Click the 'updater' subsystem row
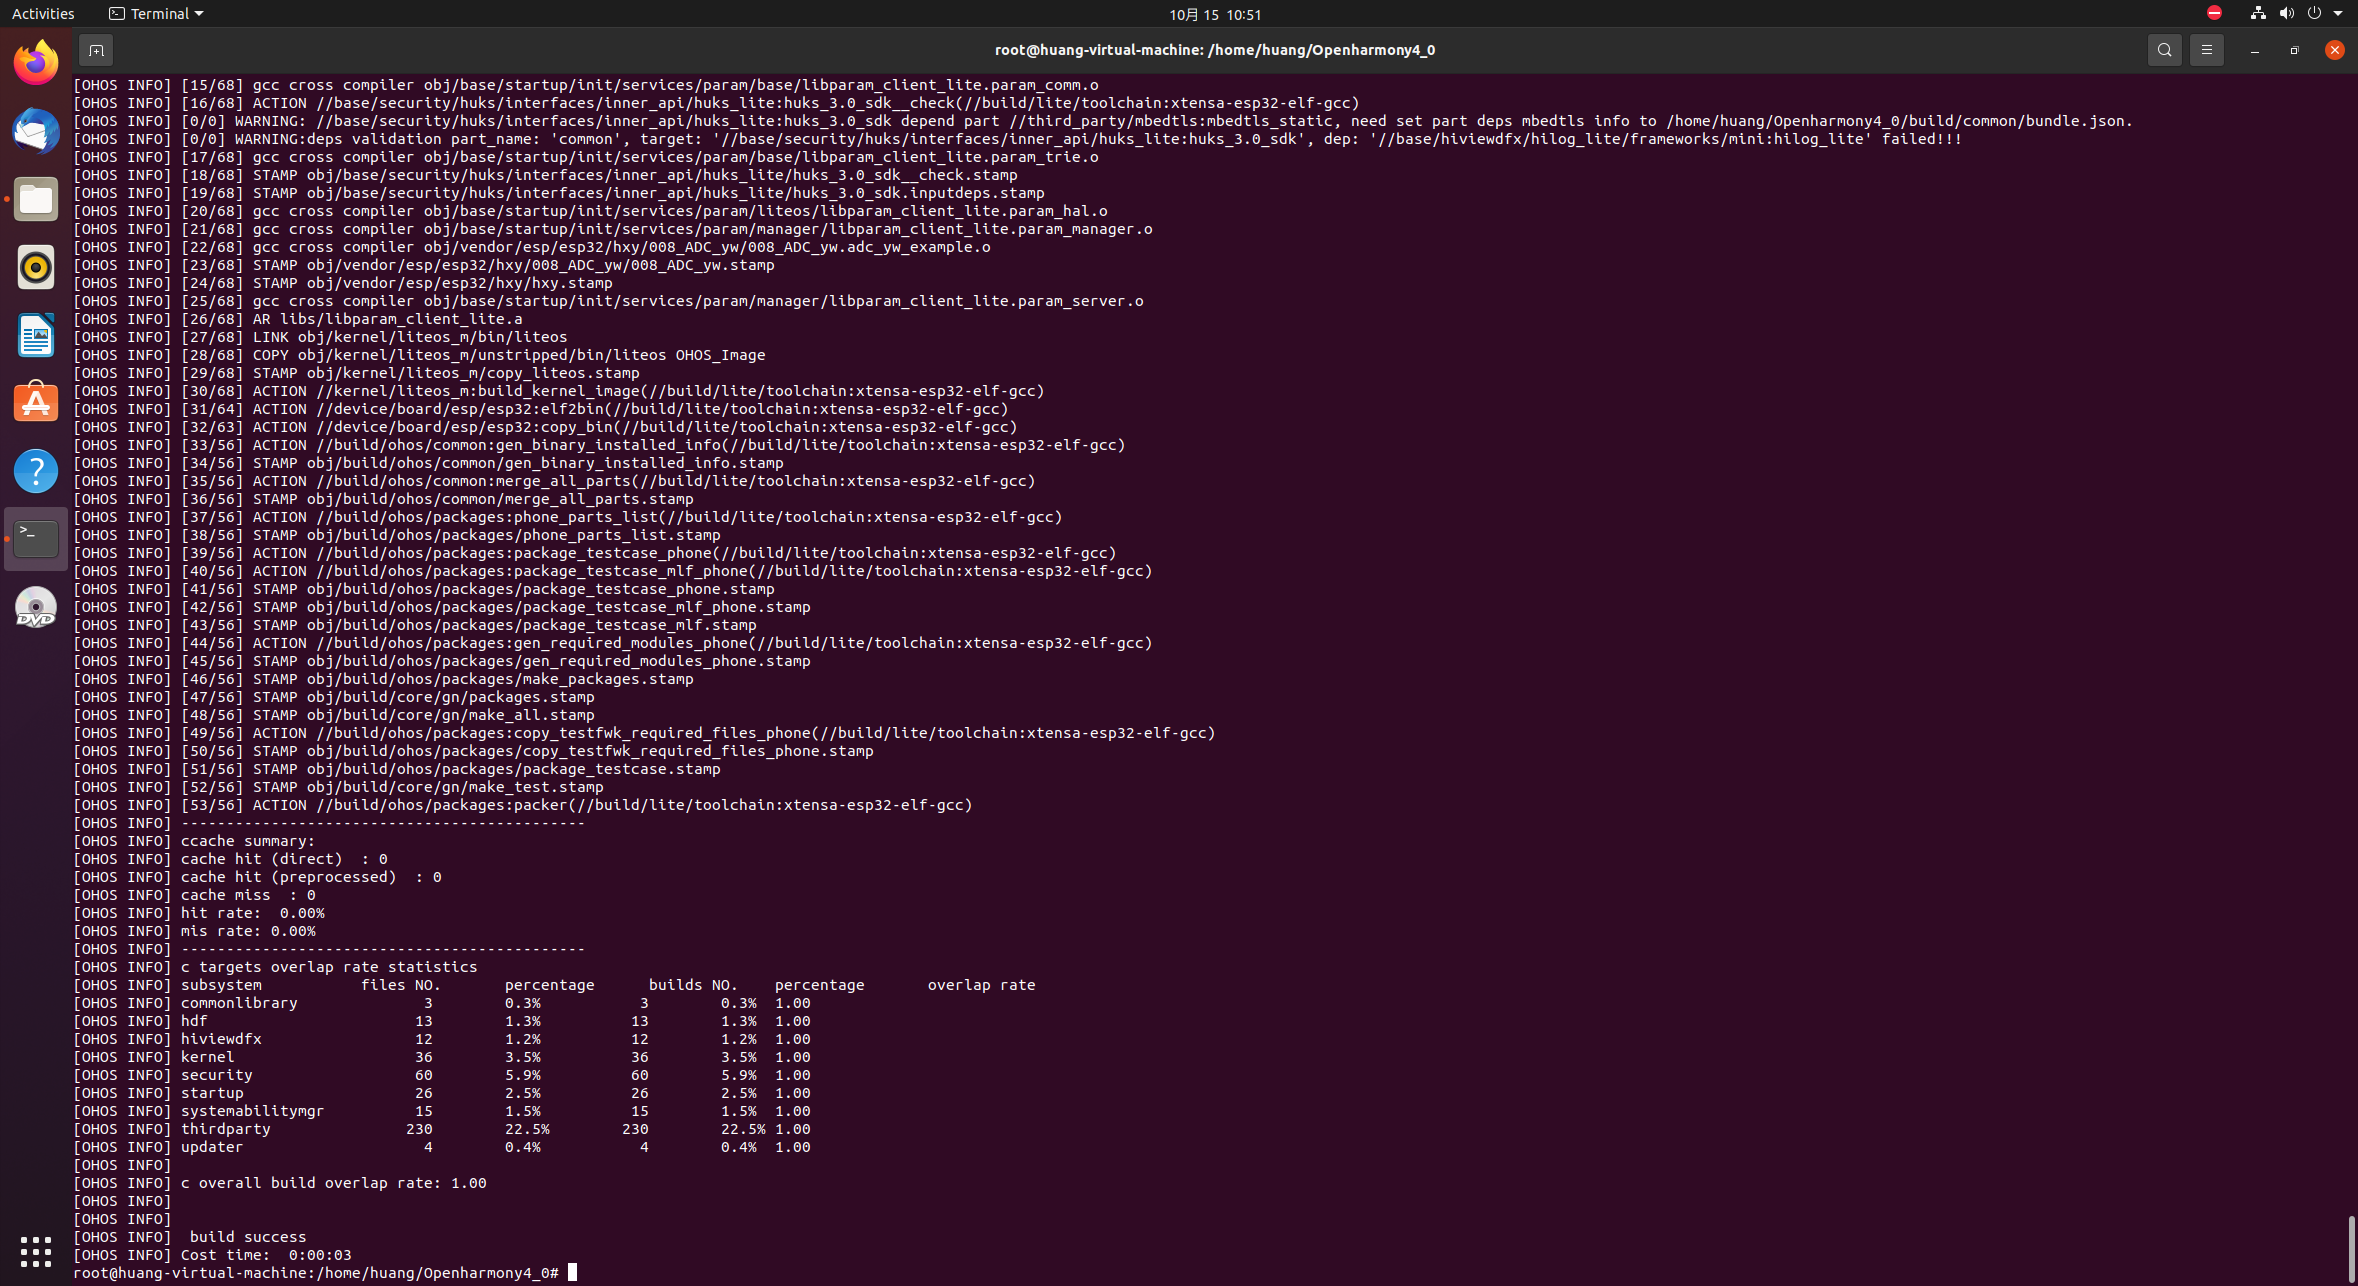The width and height of the screenshot is (2358, 1286). (x=442, y=1147)
